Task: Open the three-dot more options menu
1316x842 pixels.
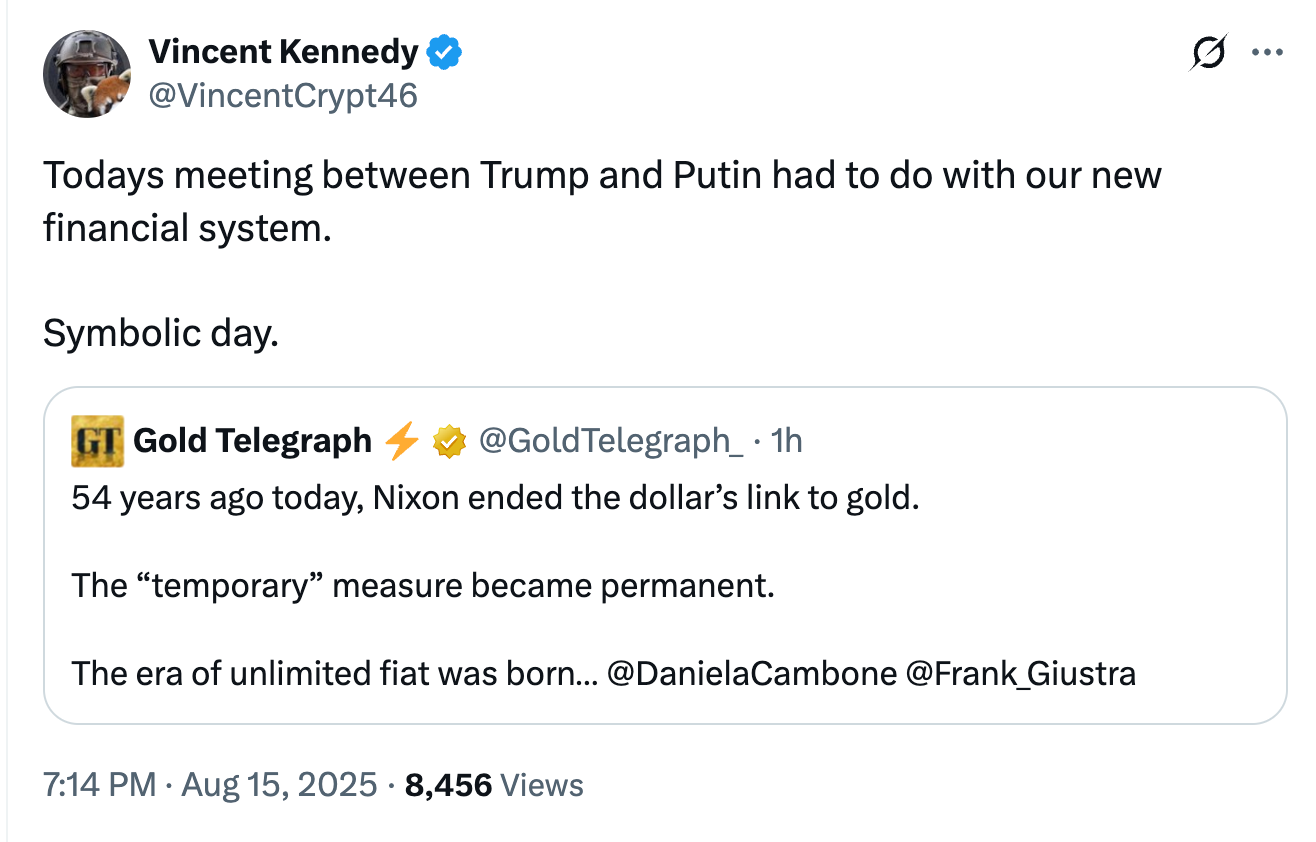Action: click(x=1267, y=52)
